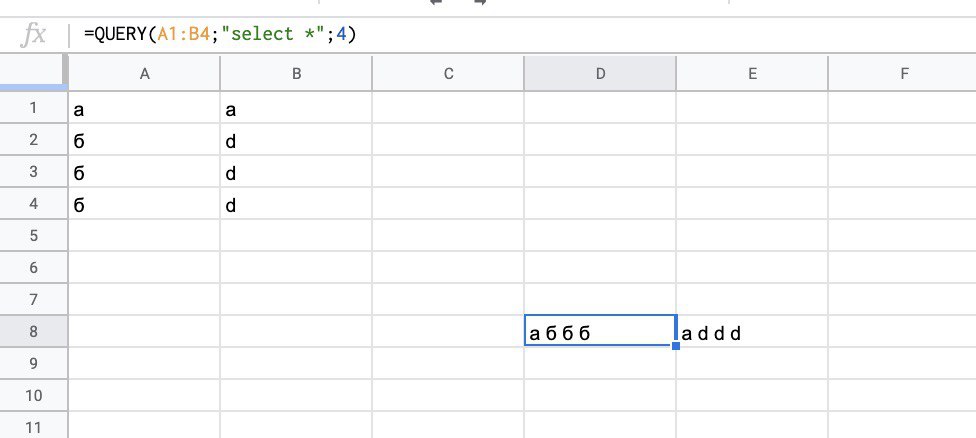The width and height of the screenshot is (976, 438).
Task: Click cell B1 containing "a"
Action: [x=296, y=108]
